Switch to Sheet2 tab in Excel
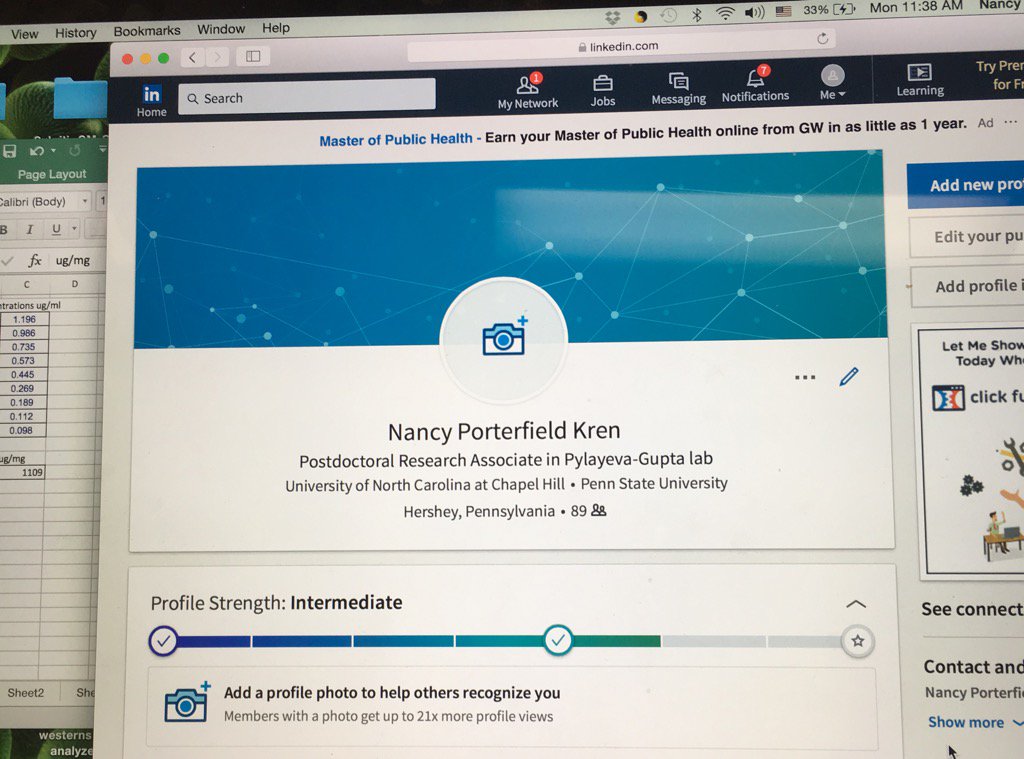 click(x=25, y=692)
